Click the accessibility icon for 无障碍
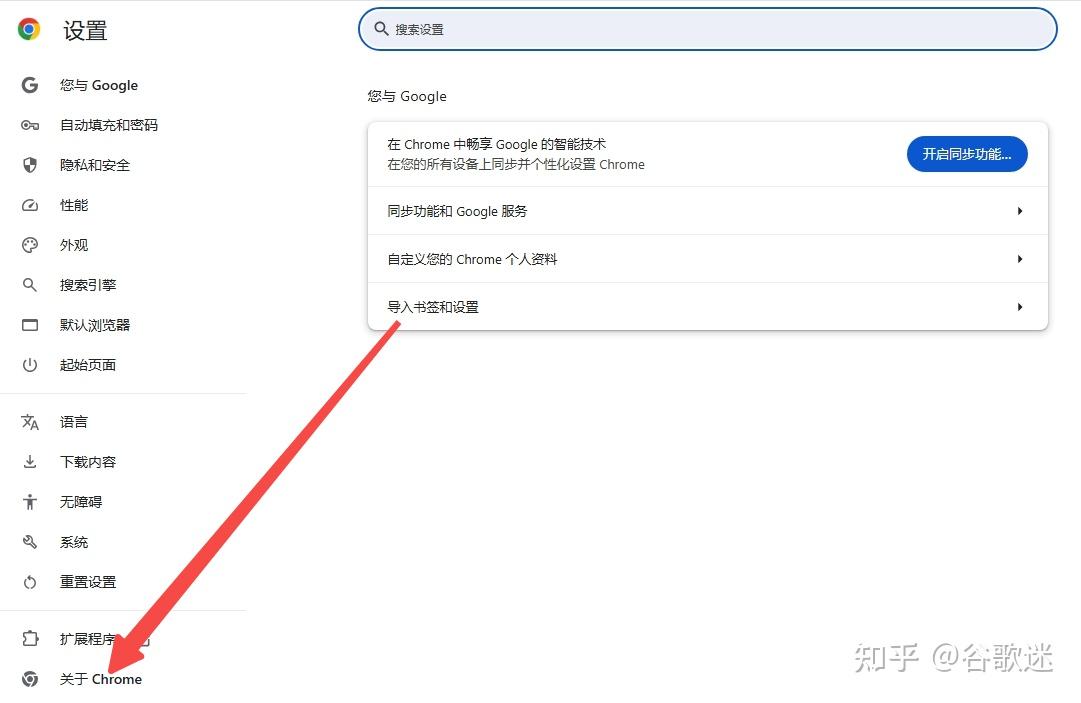Image resolution: width=1081 pixels, height=703 pixels. 30,502
